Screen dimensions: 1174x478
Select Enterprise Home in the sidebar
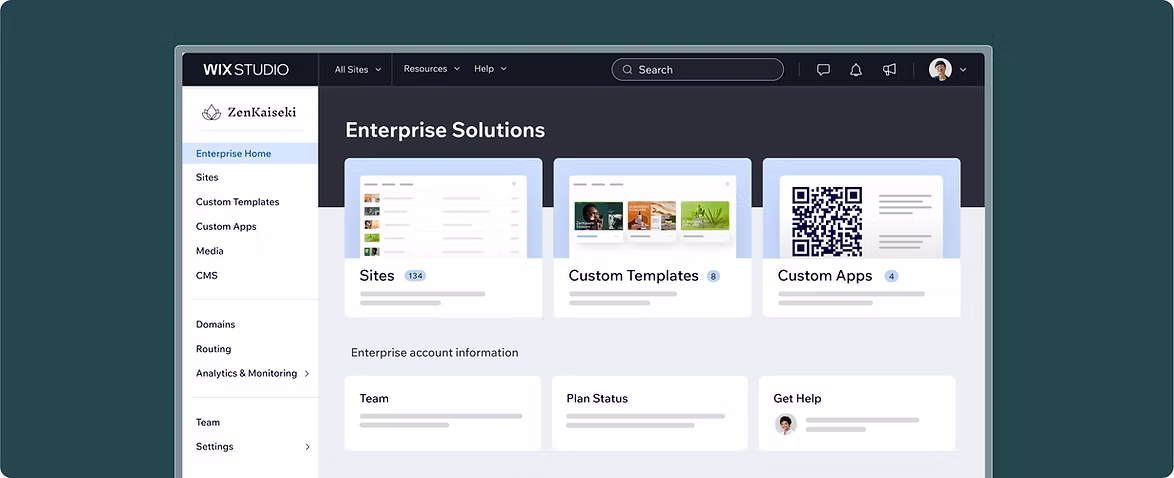(x=233, y=153)
